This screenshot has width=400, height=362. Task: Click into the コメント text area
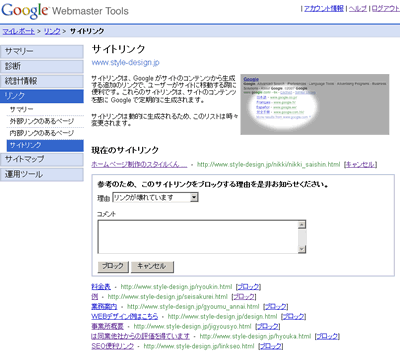pos(198,237)
